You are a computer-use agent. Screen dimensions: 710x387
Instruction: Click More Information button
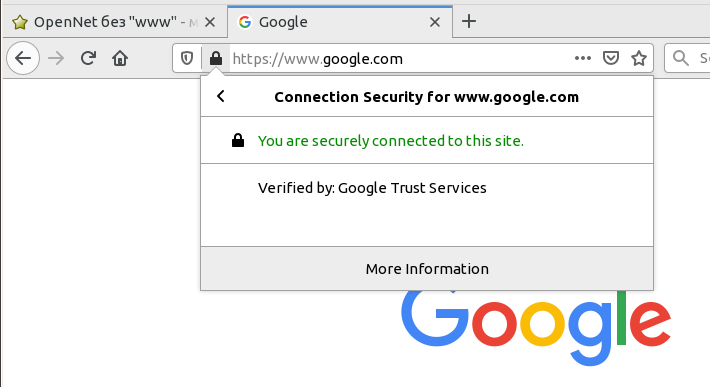coord(427,269)
